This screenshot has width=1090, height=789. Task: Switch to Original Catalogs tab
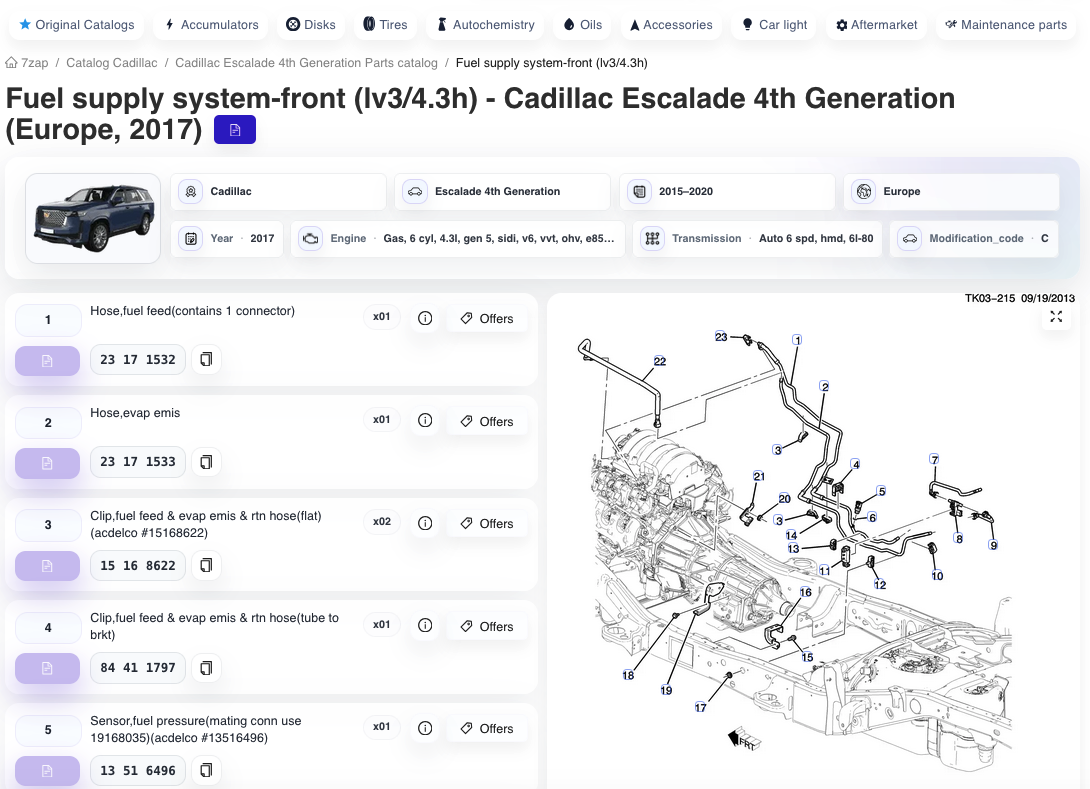coord(76,25)
